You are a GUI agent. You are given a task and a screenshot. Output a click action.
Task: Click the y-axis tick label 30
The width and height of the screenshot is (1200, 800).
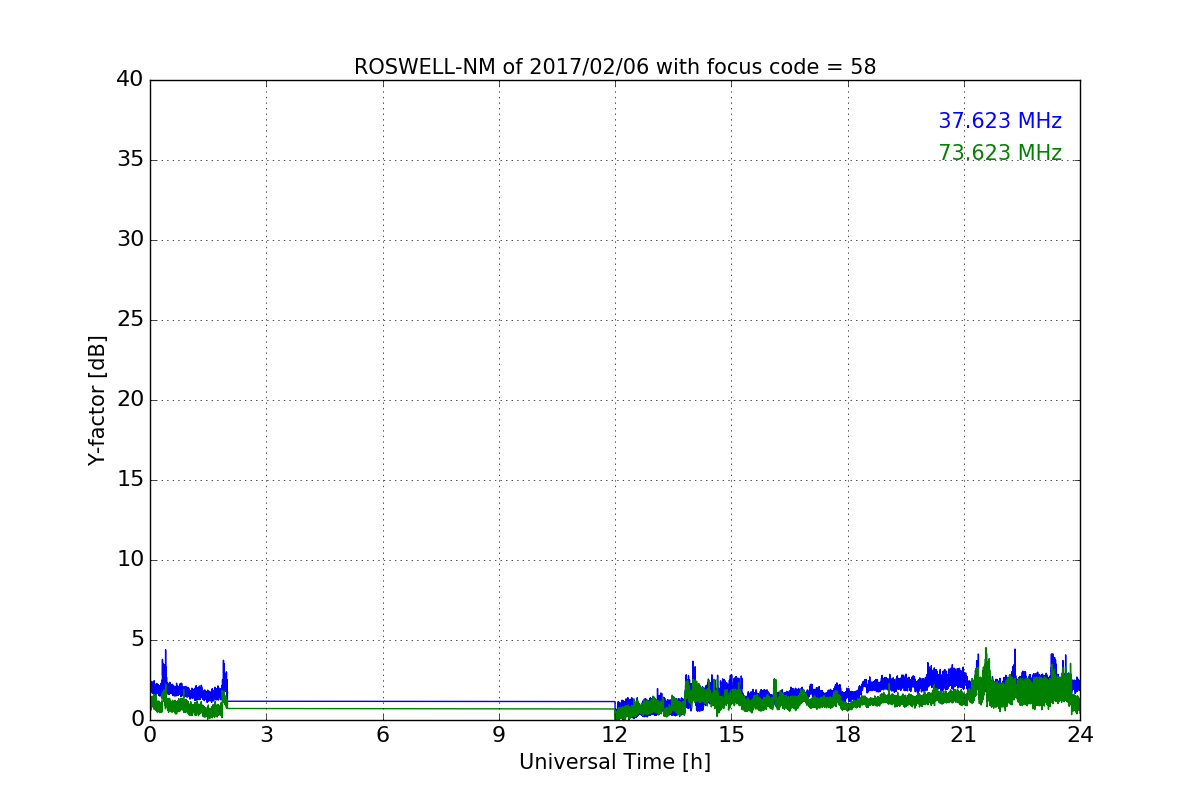(x=130, y=240)
